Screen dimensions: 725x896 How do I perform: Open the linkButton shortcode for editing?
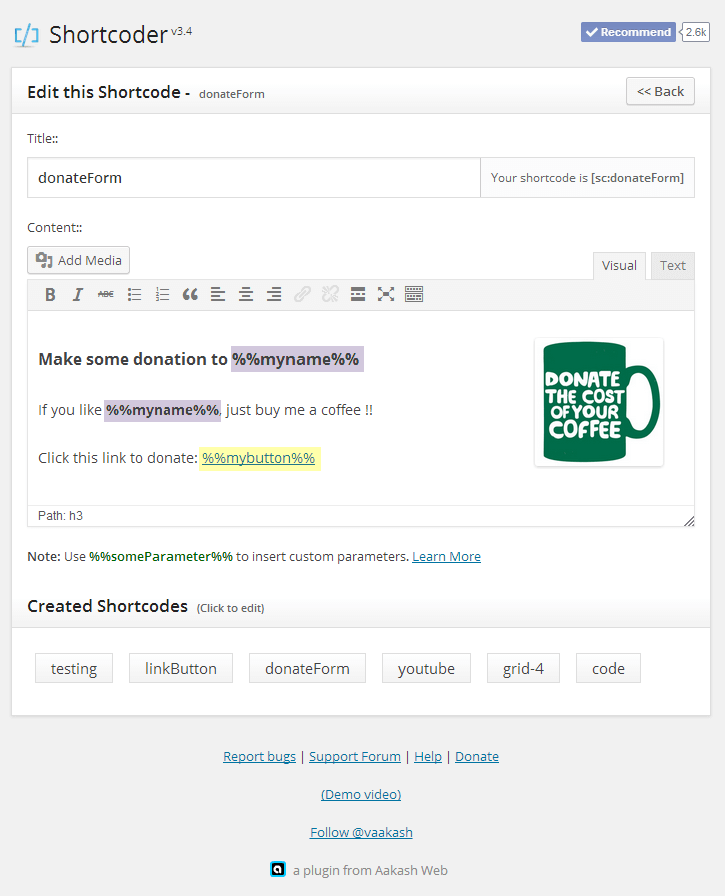coord(180,668)
